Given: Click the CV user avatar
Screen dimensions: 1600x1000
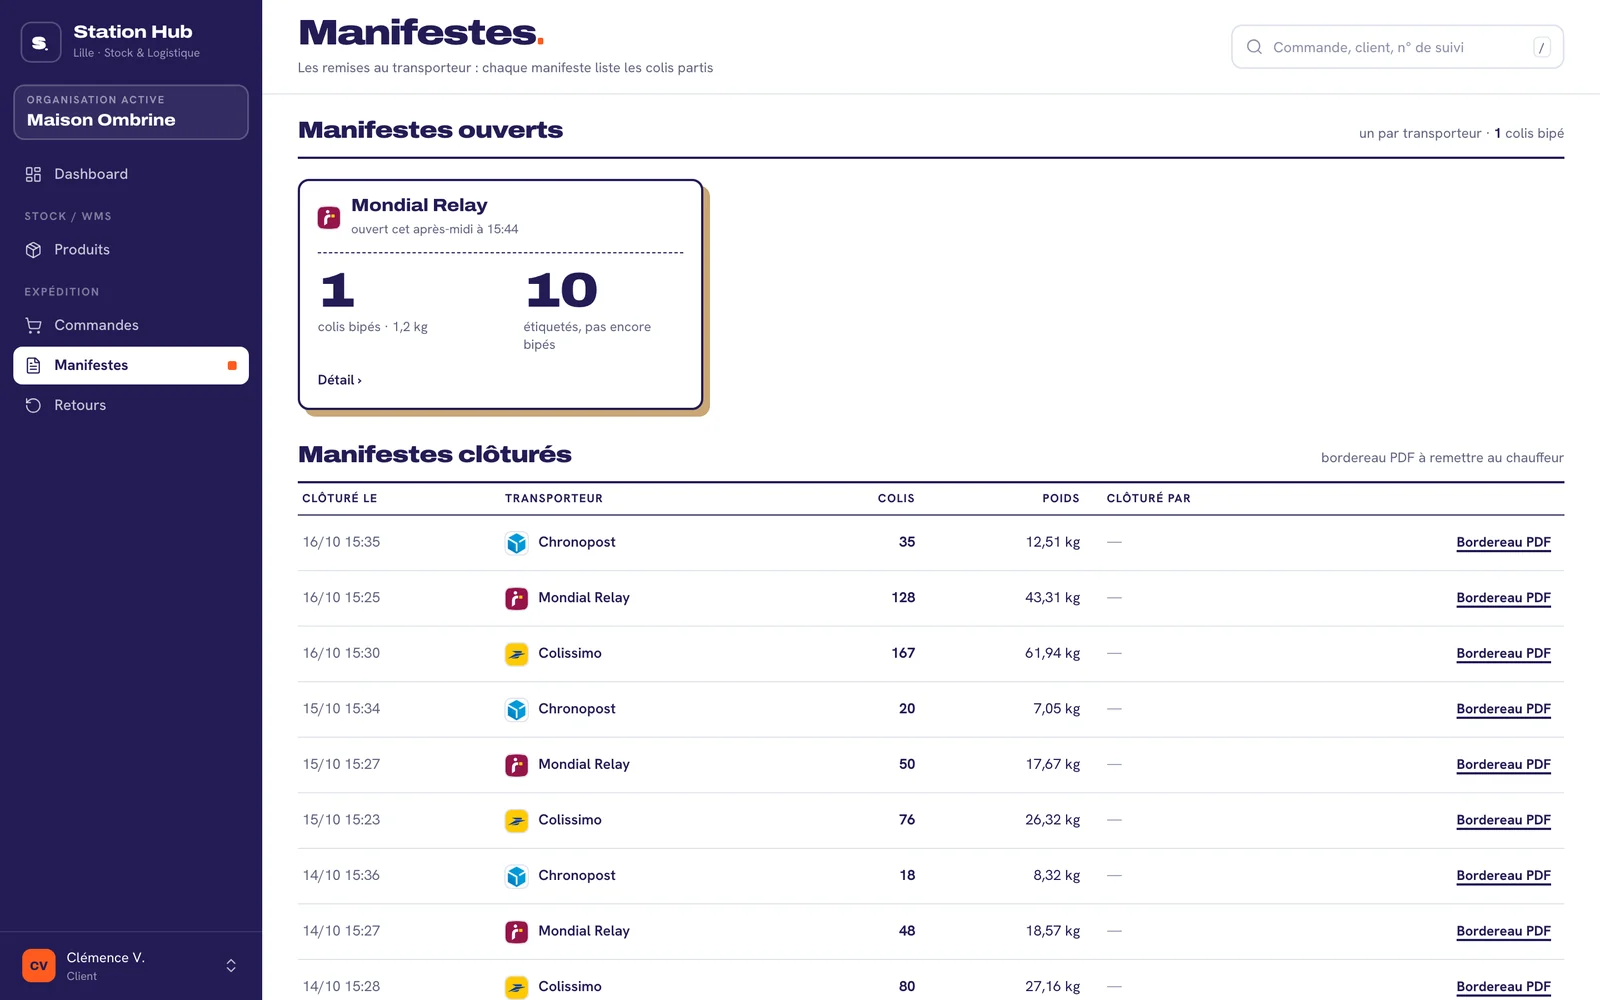Looking at the screenshot, I should pyautogui.click(x=39, y=966).
